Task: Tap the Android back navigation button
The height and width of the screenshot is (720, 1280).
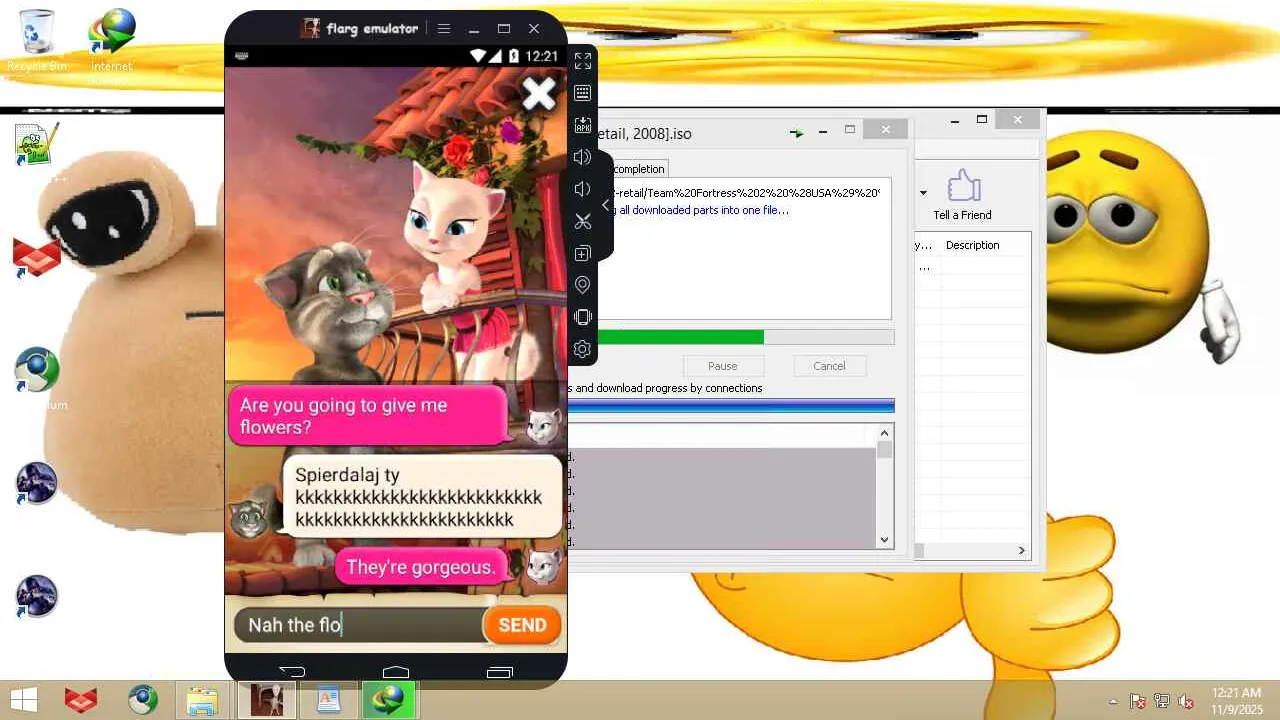Action: coord(292,671)
